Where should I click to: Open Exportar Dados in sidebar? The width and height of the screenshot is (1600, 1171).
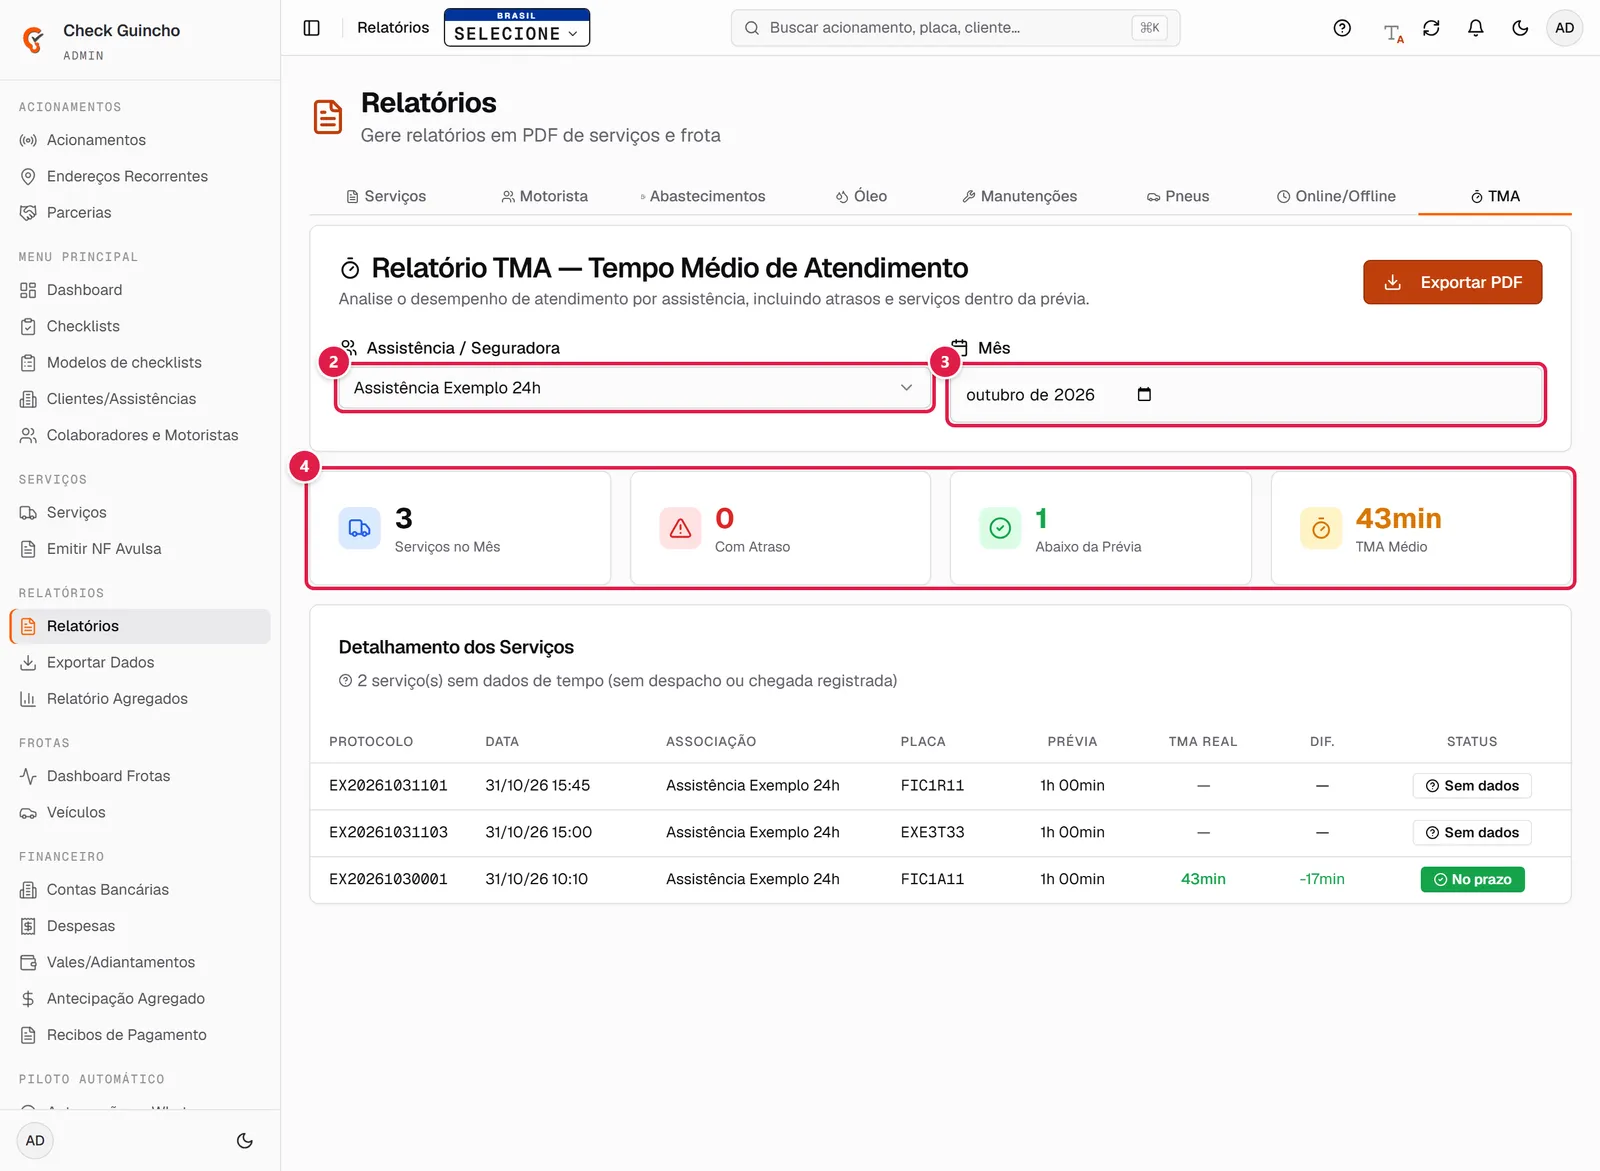click(x=140, y=662)
